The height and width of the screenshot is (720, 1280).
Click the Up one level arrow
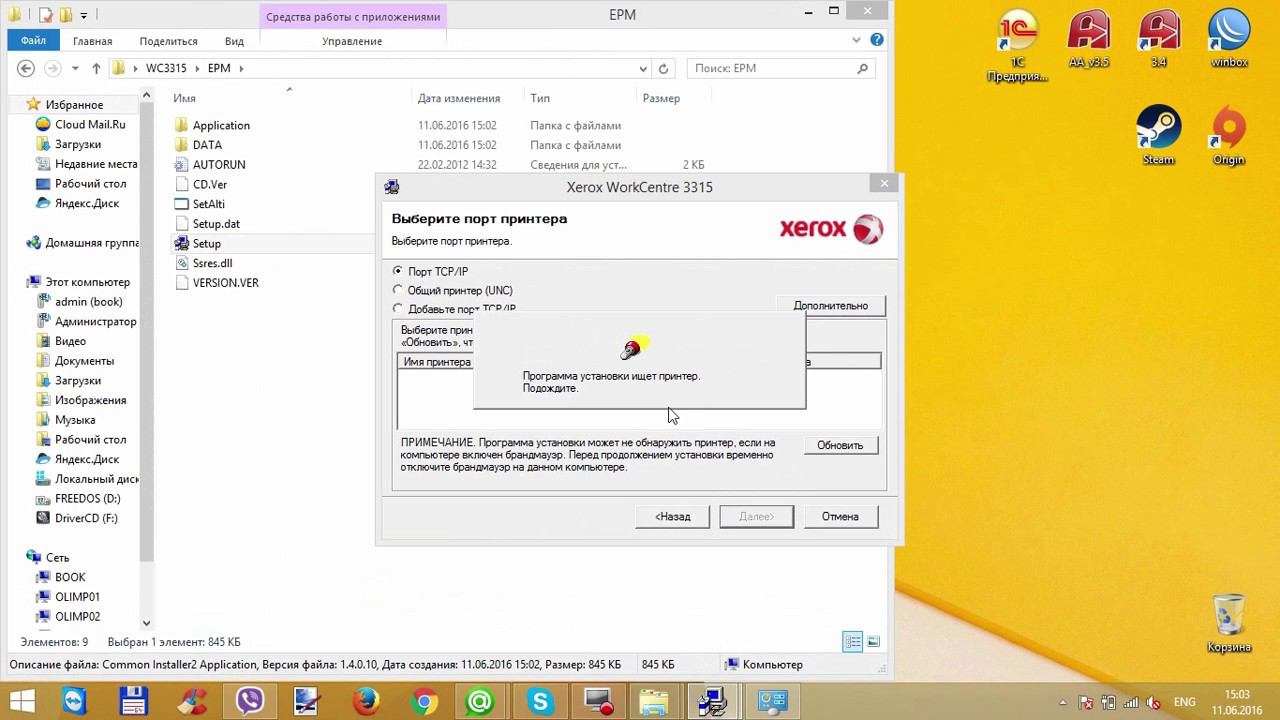point(96,68)
